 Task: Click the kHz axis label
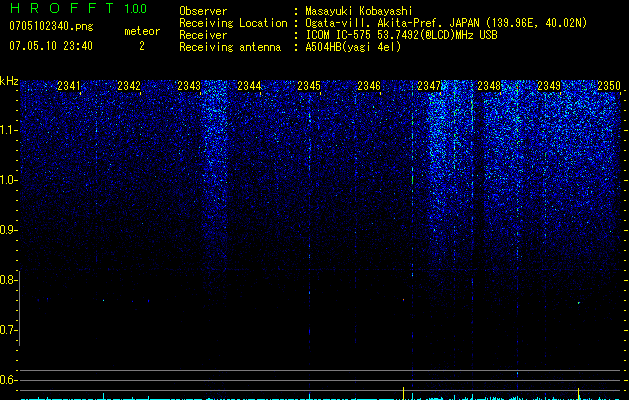(x=9, y=81)
